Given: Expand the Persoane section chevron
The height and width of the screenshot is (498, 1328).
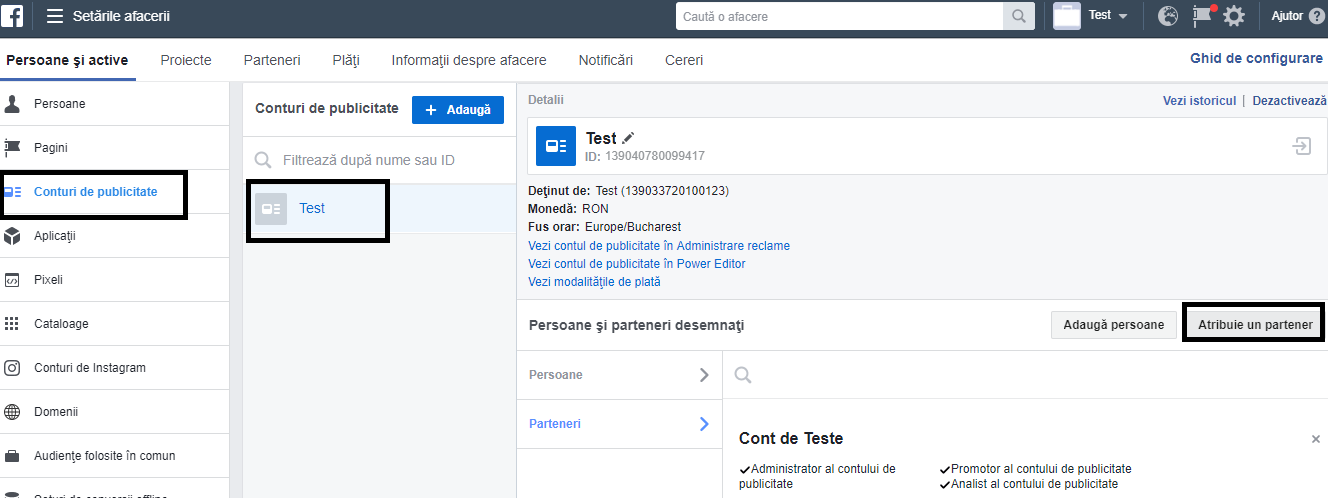Looking at the screenshot, I should pos(704,375).
